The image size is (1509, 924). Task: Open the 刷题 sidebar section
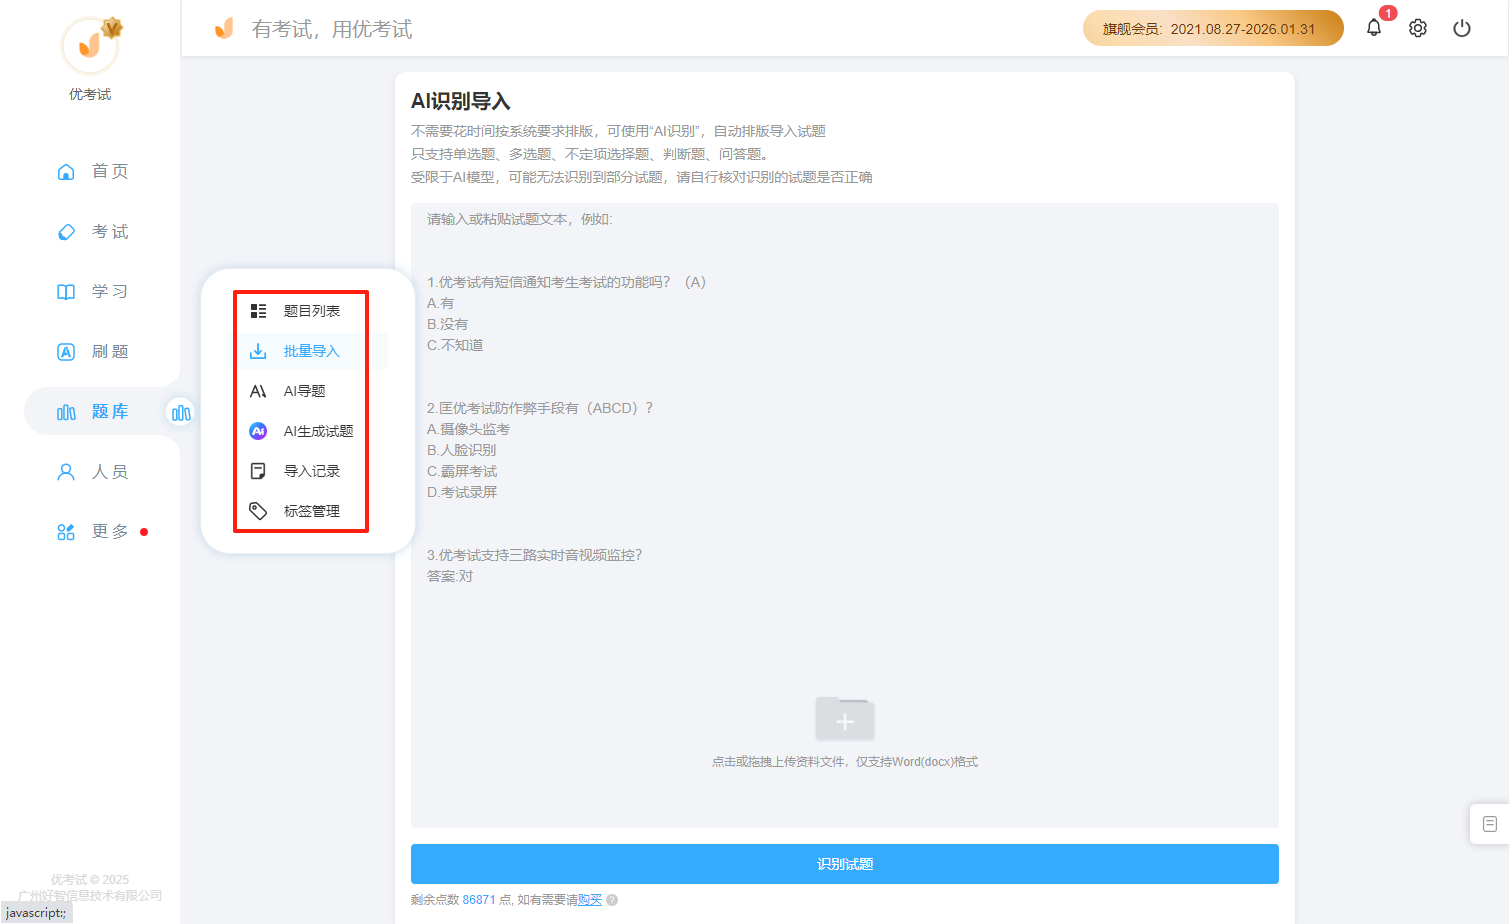click(110, 352)
